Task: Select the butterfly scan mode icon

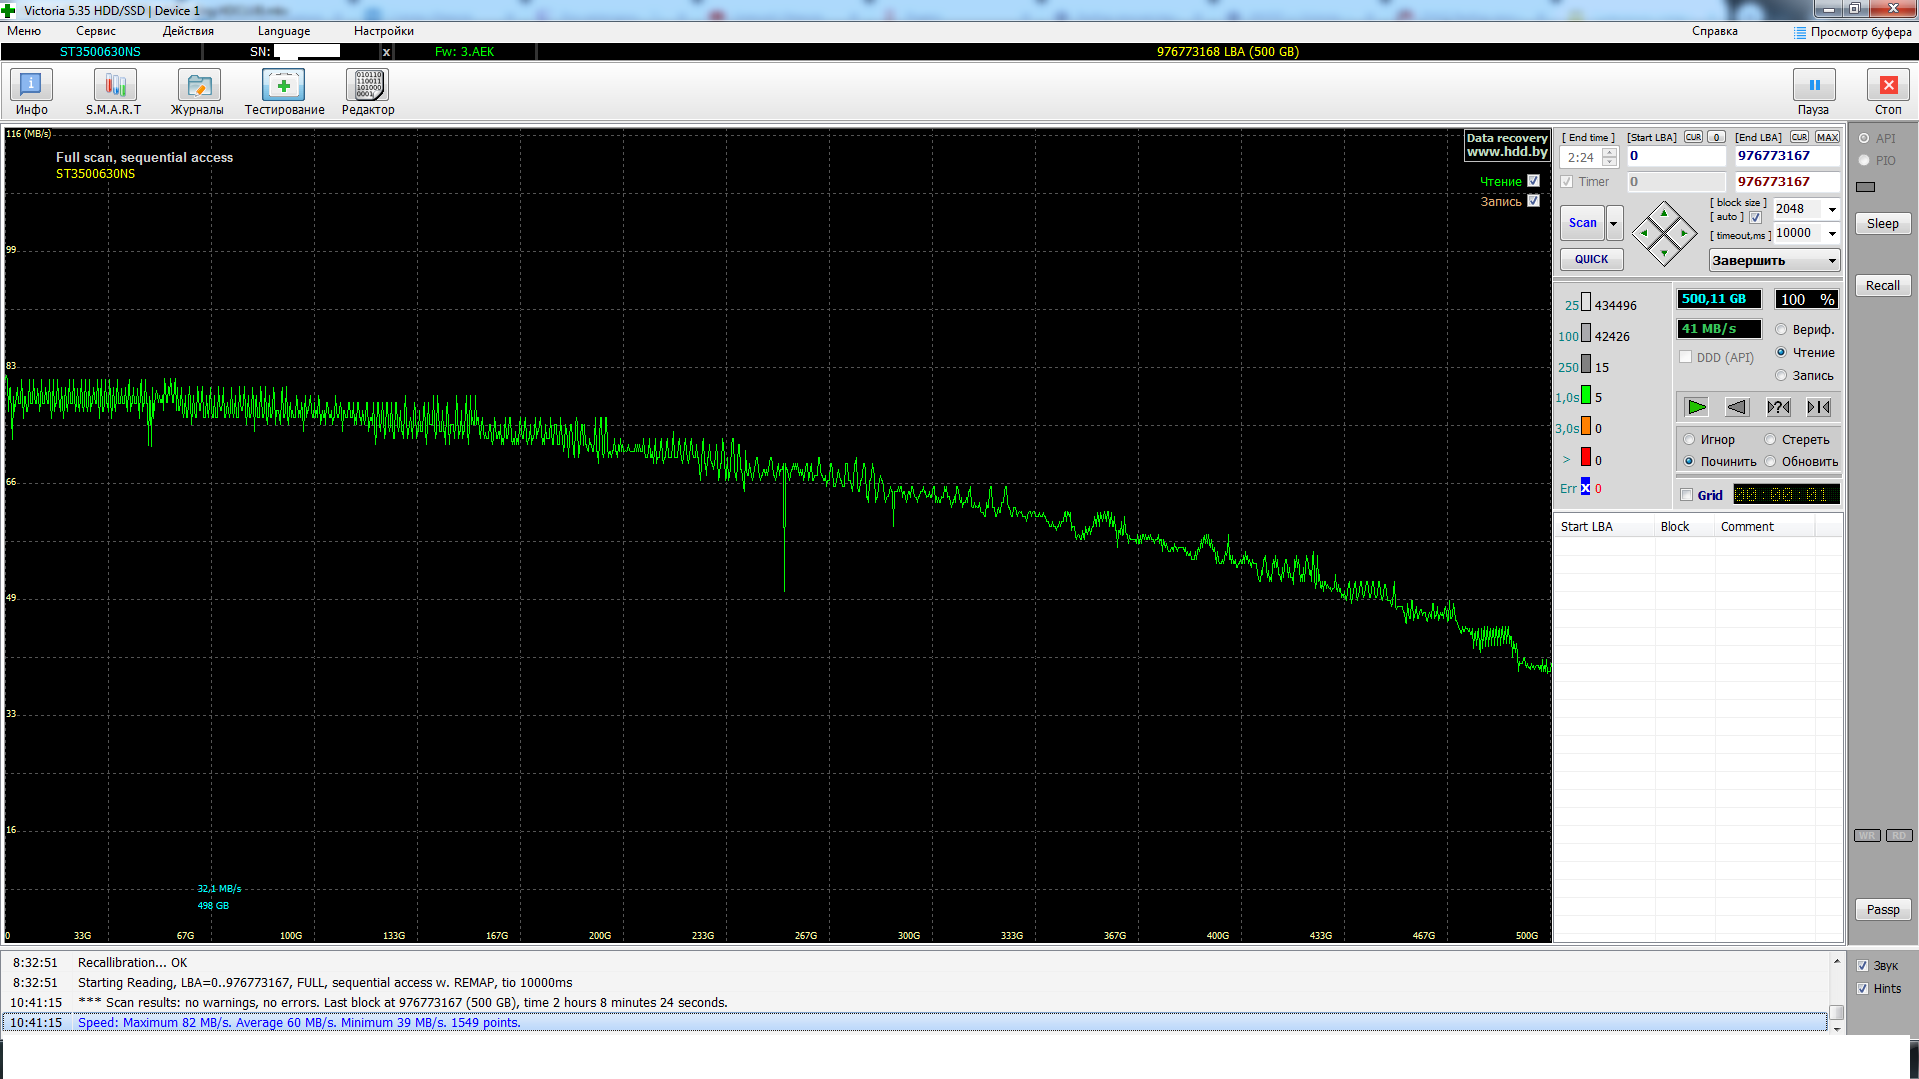Action: [x=1819, y=407]
